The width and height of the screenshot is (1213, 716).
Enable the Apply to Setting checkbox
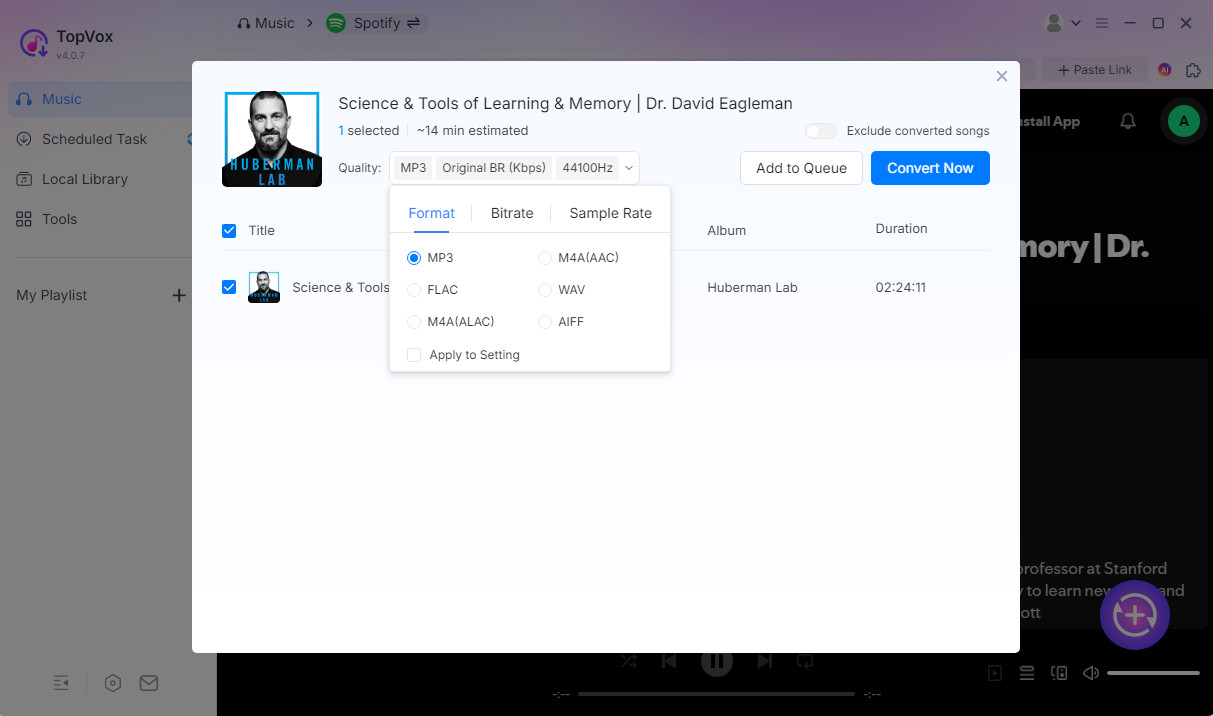(414, 354)
